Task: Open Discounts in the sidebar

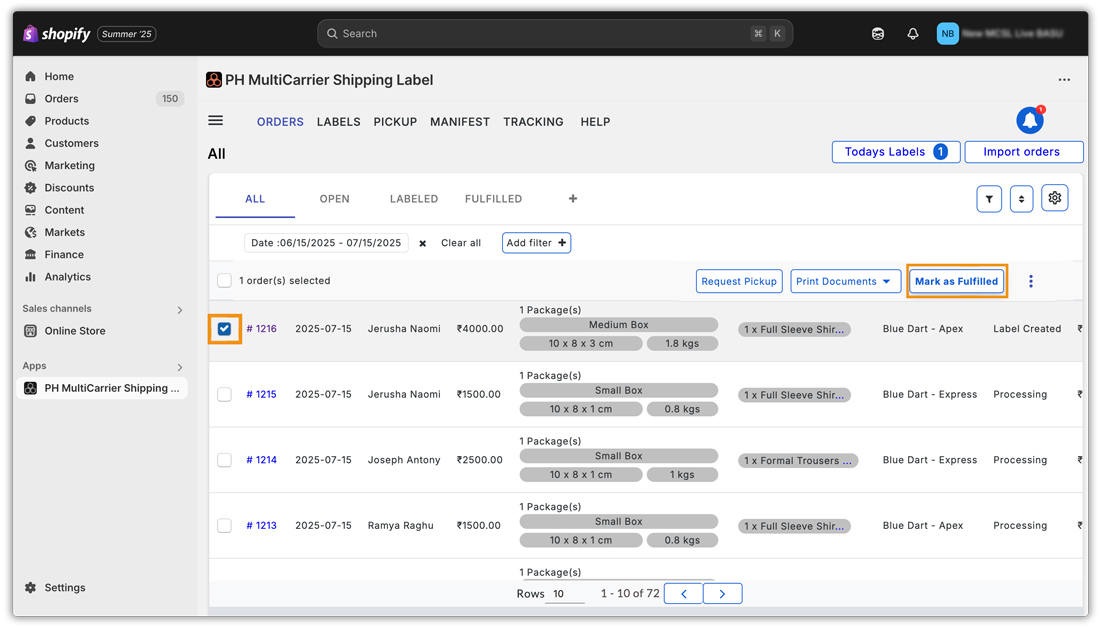Action: tap(69, 188)
